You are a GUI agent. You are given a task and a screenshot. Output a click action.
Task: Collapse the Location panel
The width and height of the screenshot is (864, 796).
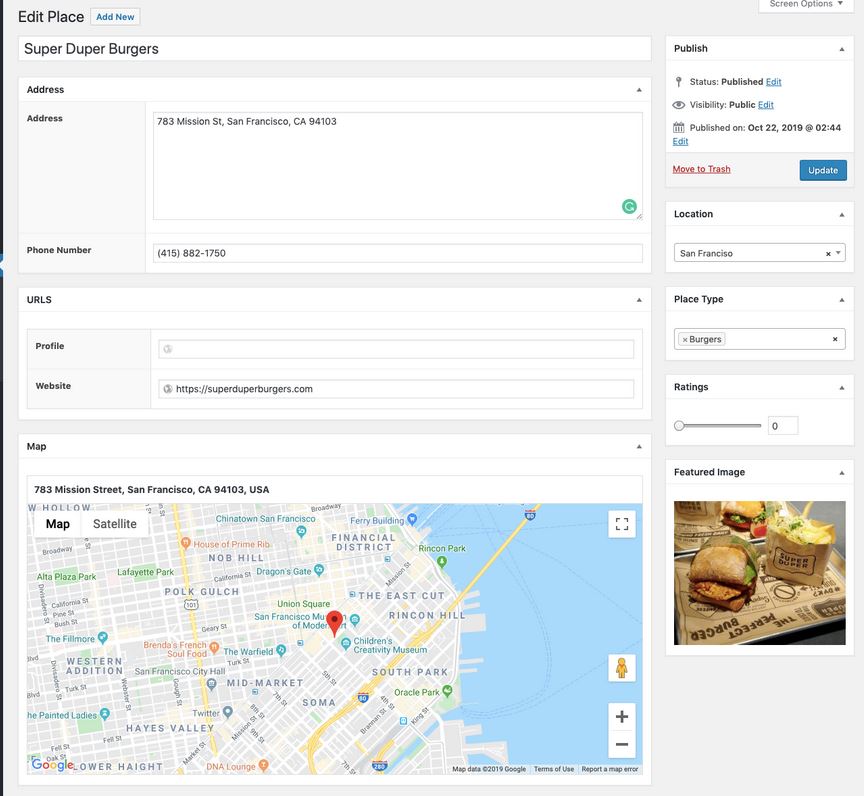tap(841, 215)
